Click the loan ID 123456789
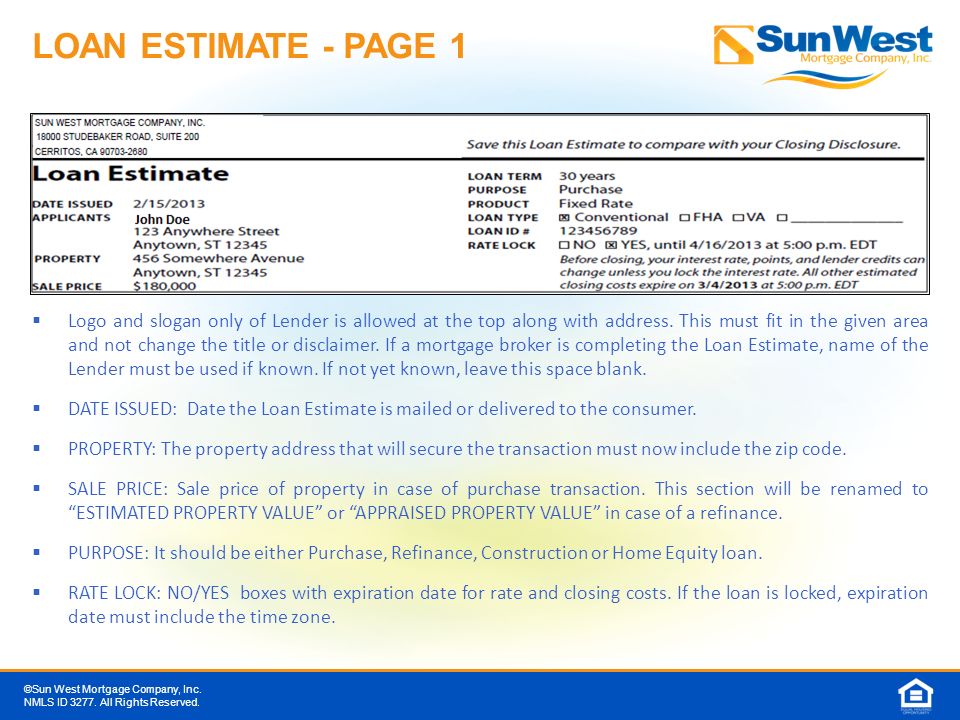This screenshot has height=720, width=960. [x=598, y=231]
